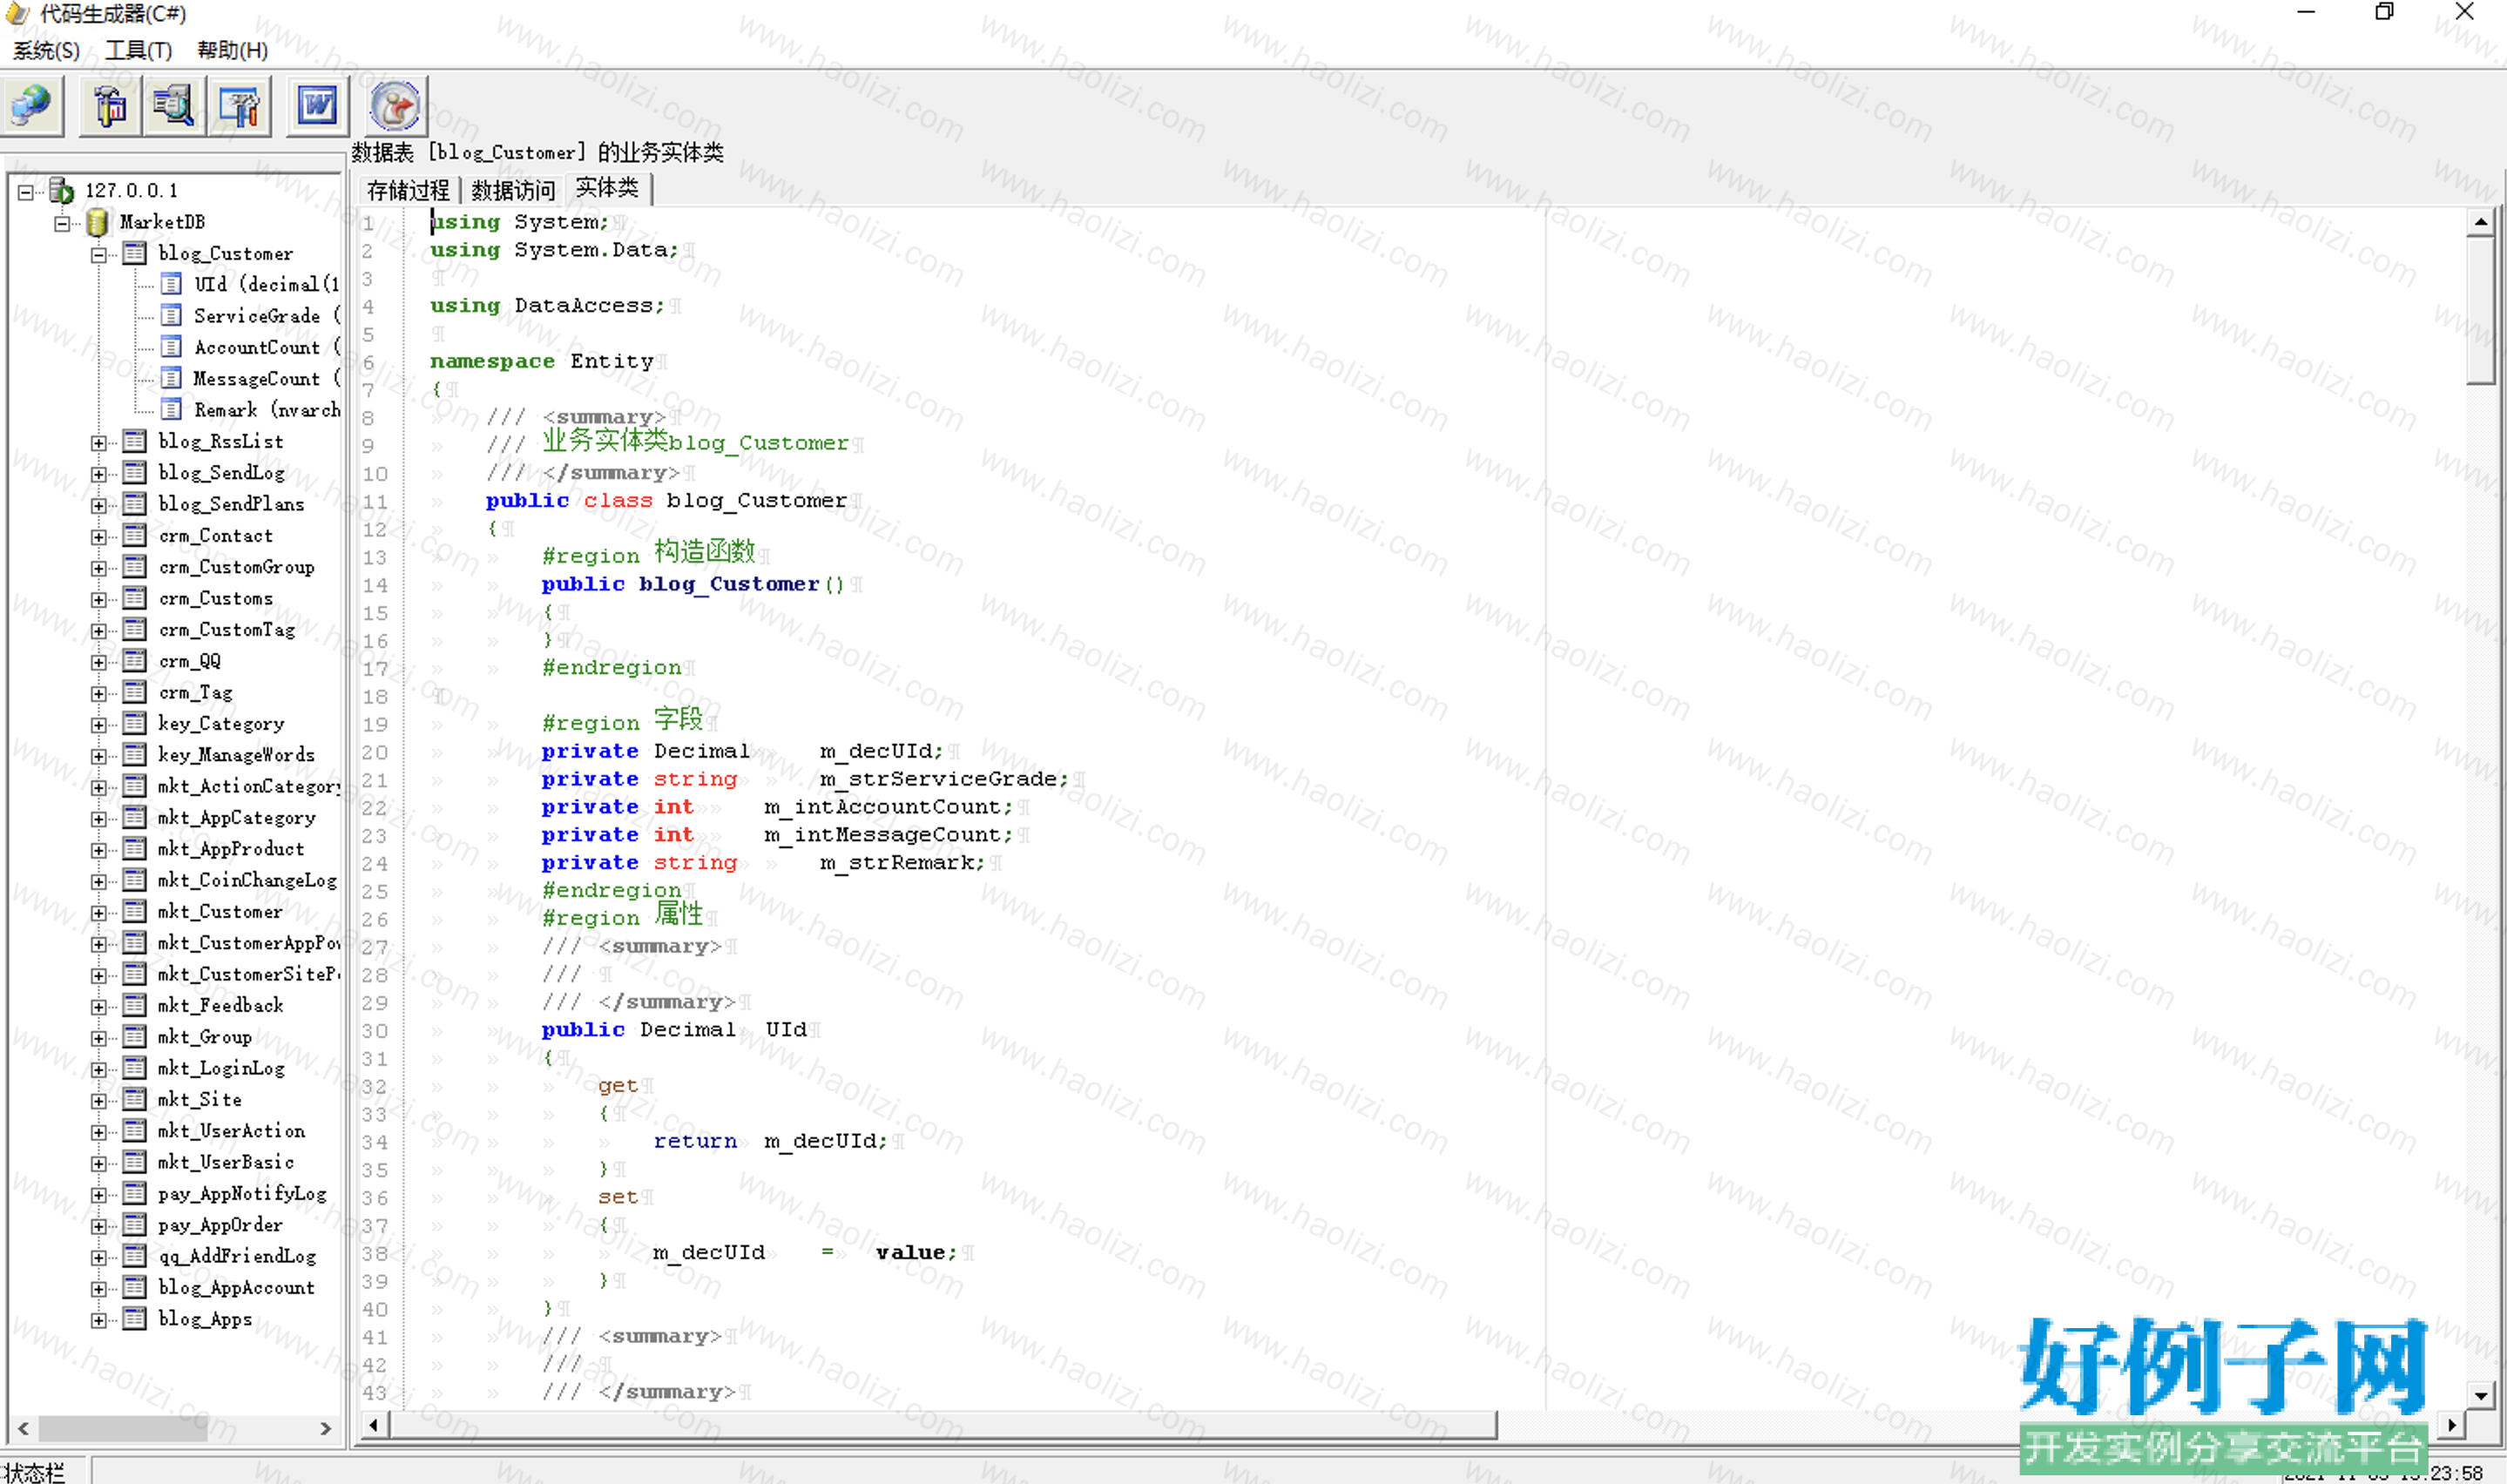This screenshot has height=1484, width=2507.
Task: Select the blog_AppAccount table name
Action: tap(236, 1288)
